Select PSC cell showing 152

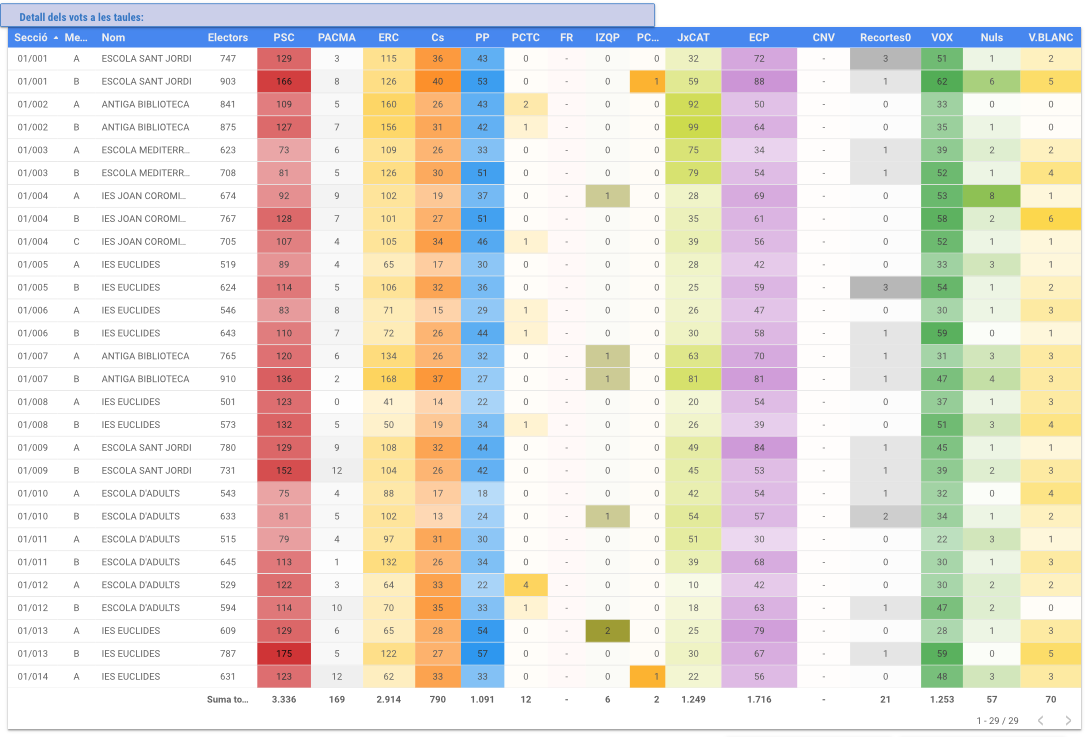[x=284, y=470]
